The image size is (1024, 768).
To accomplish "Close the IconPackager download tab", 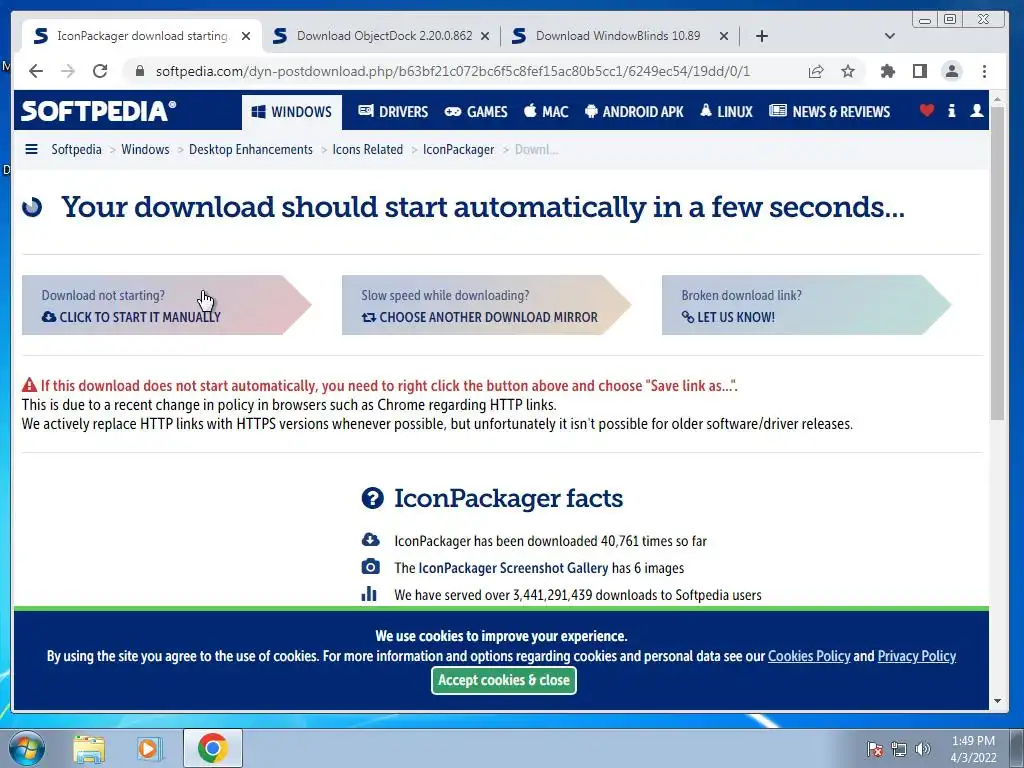I will pyautogui.click(x=246, y=36).
